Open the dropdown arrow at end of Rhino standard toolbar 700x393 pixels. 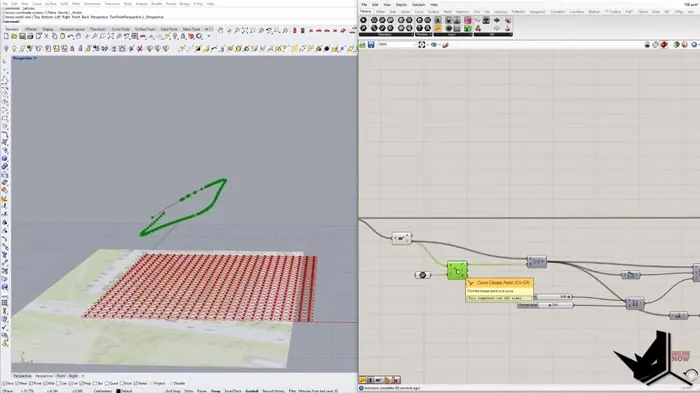point(208,36)
